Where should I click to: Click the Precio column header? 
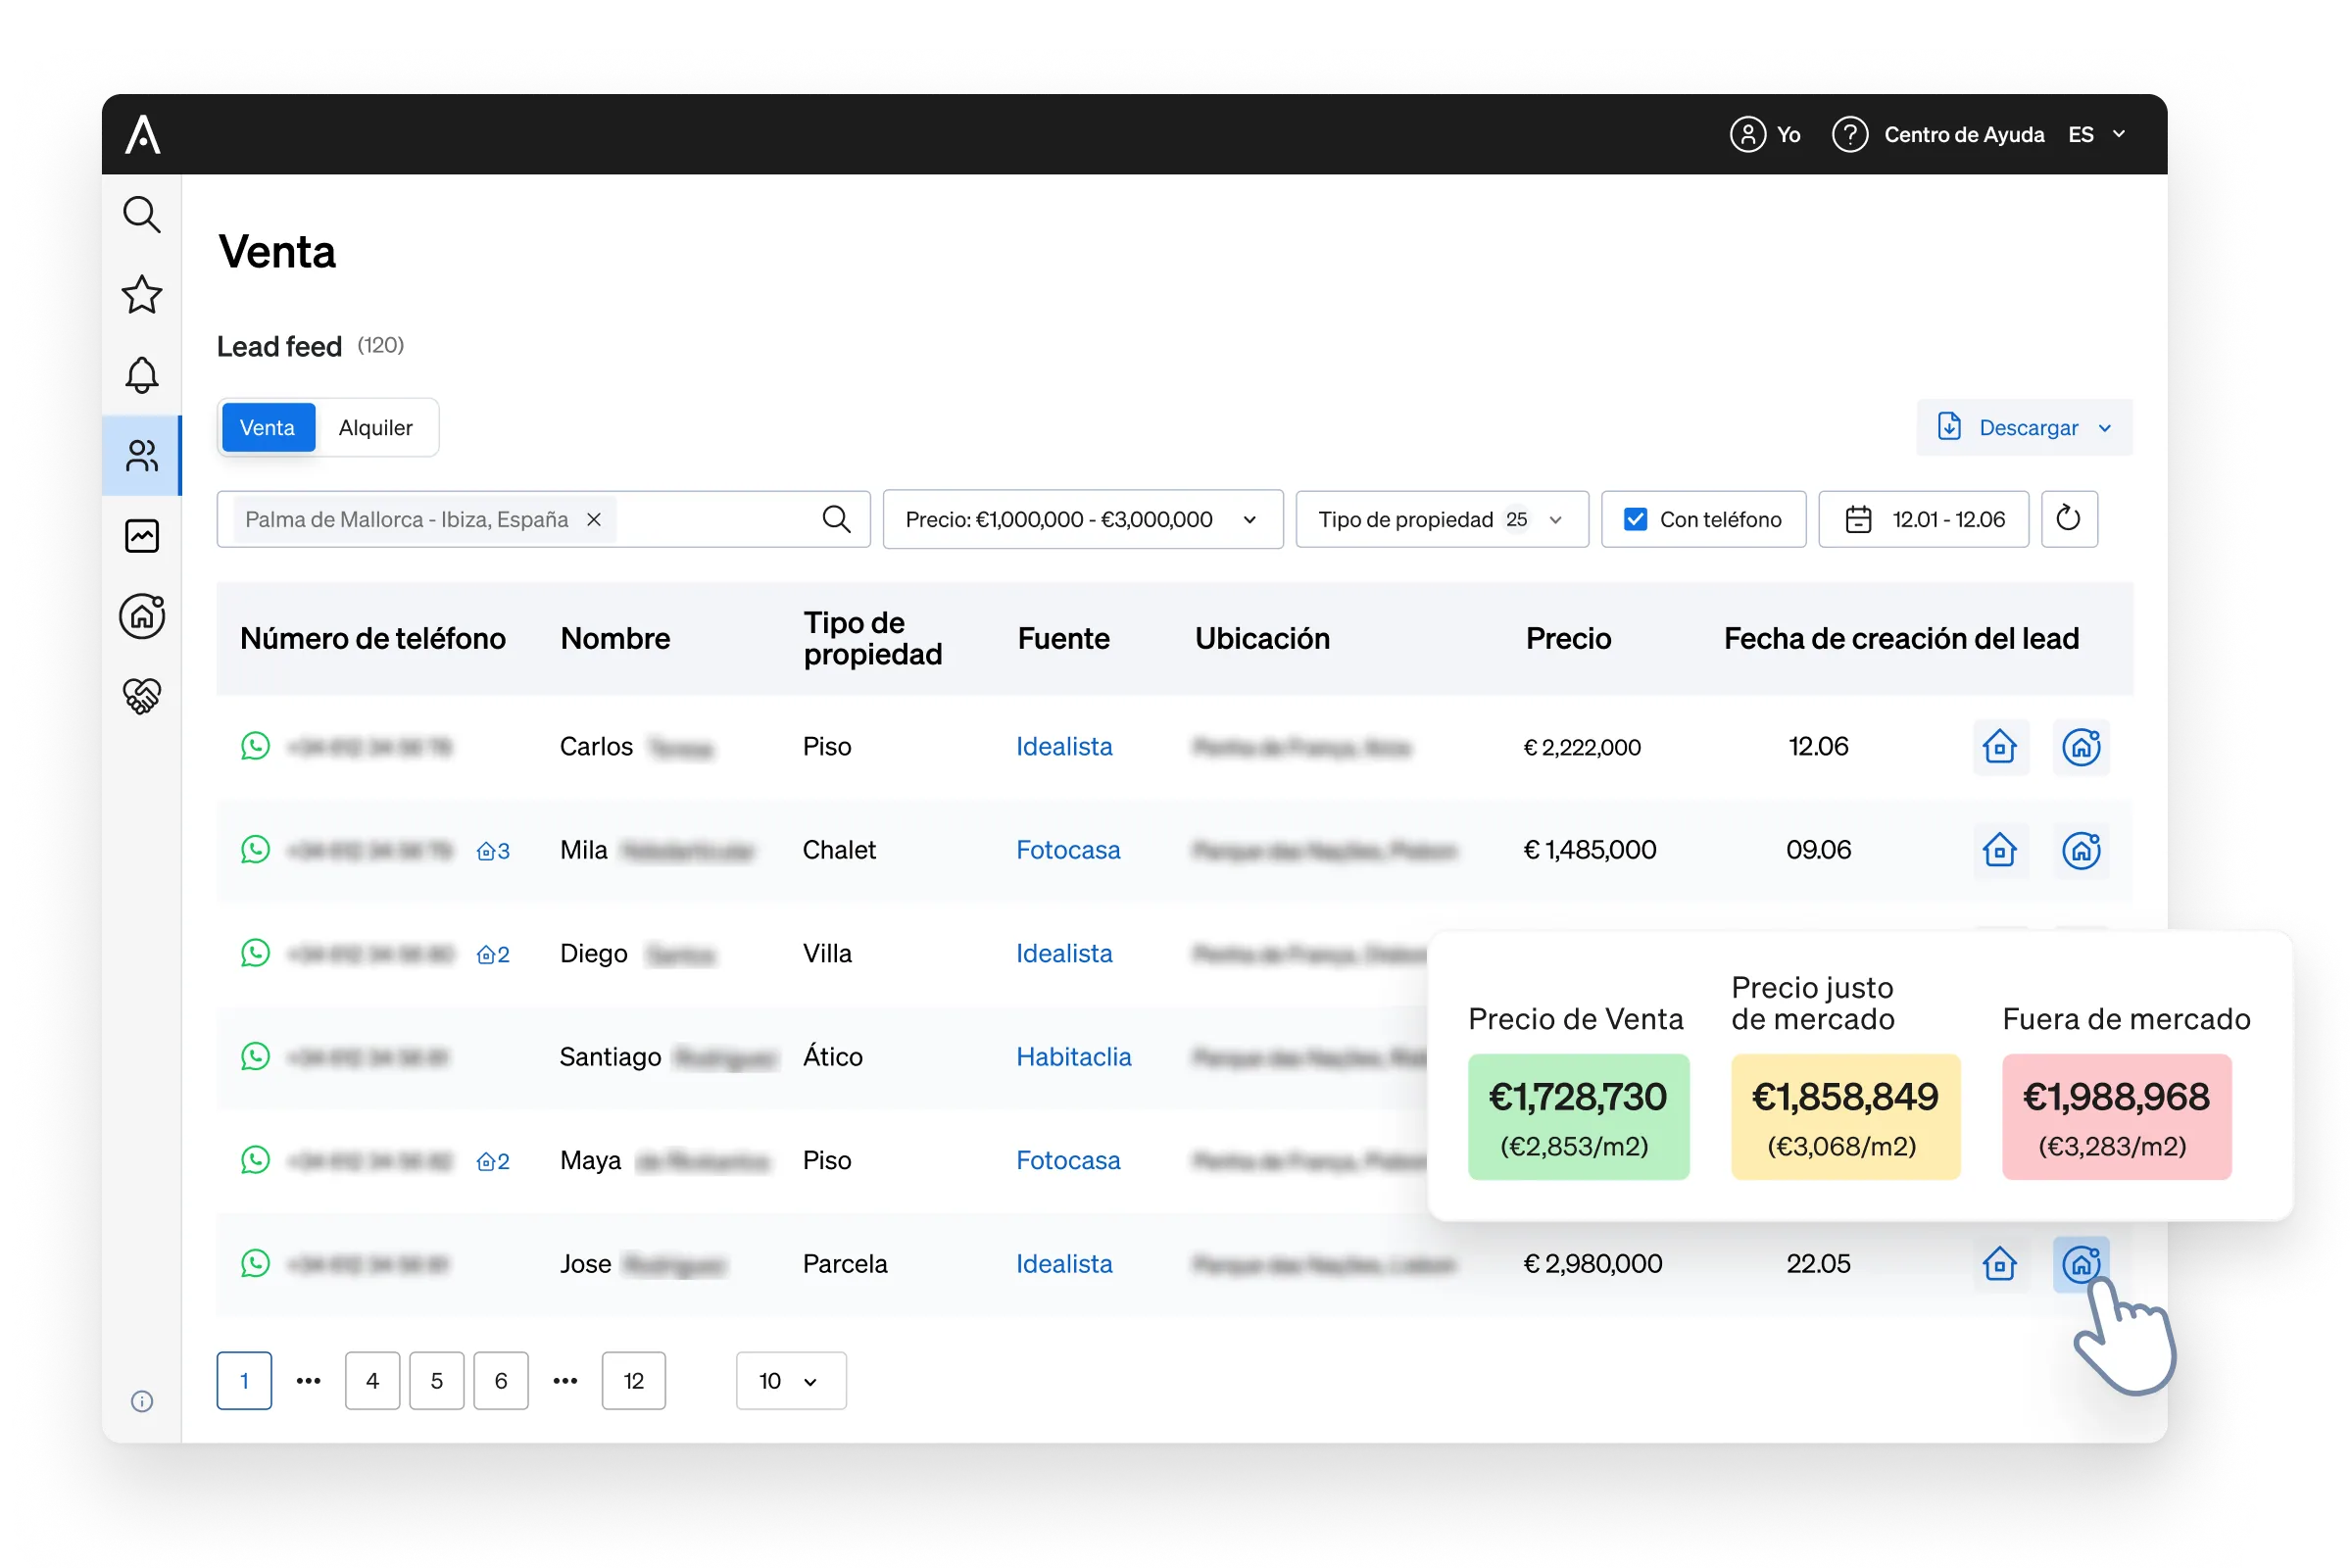point(1568,638)
